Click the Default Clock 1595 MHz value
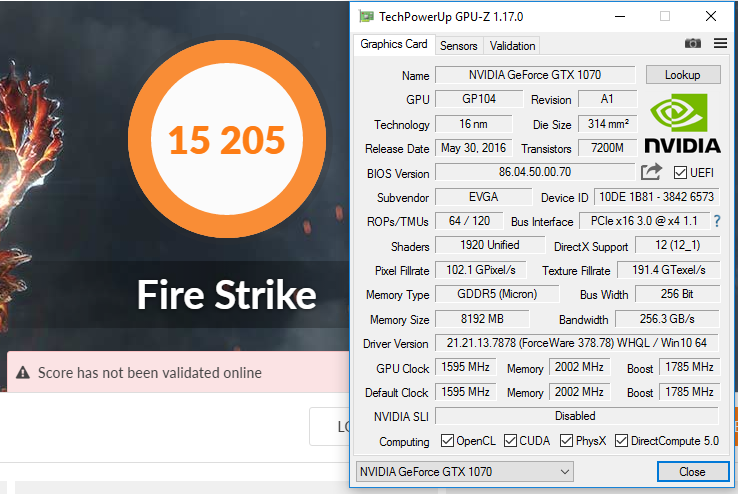 tap(465, 391)
